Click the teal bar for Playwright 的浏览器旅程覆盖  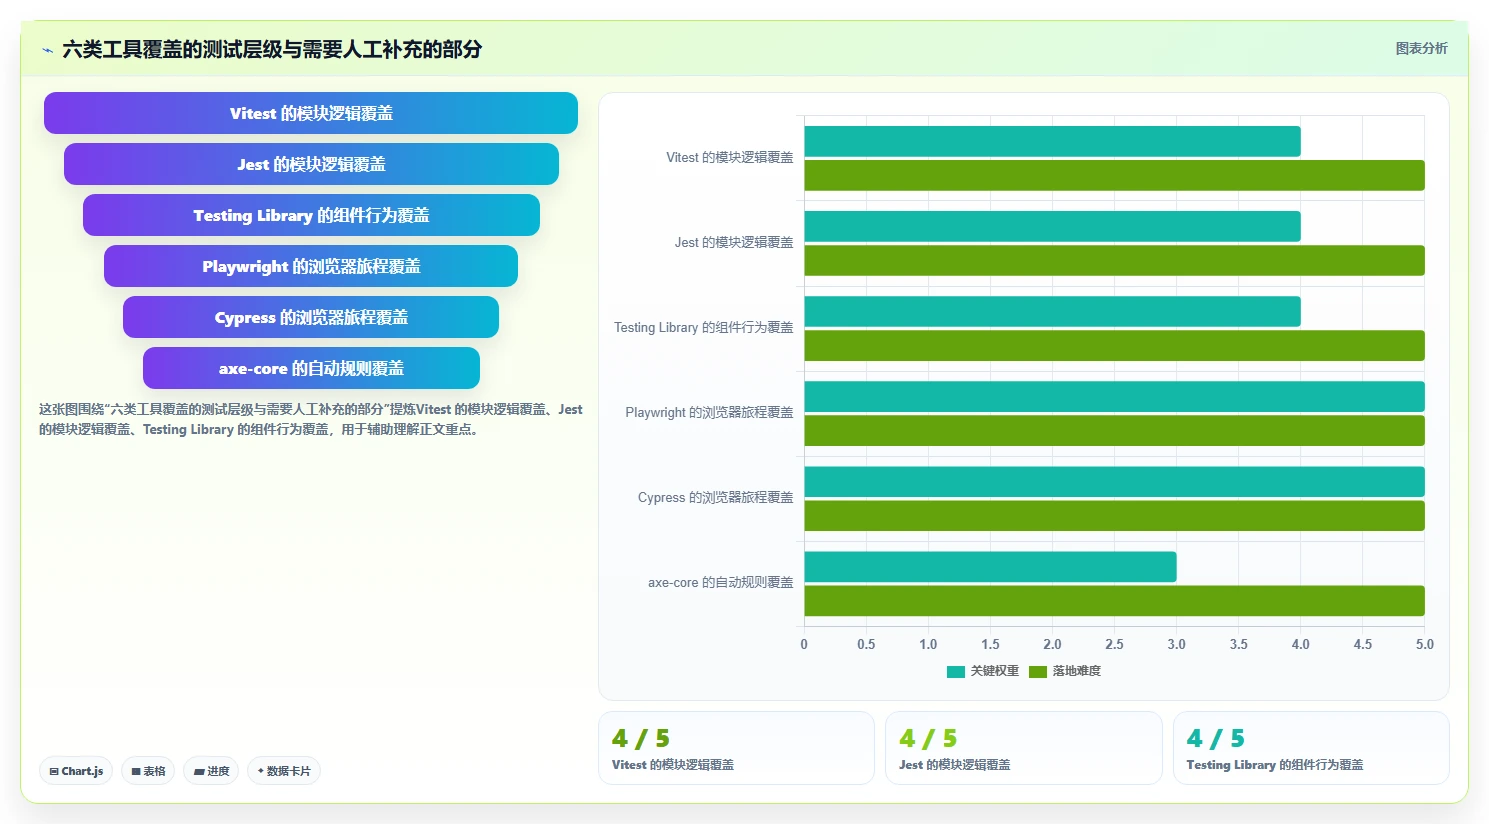click(1114, 396)
